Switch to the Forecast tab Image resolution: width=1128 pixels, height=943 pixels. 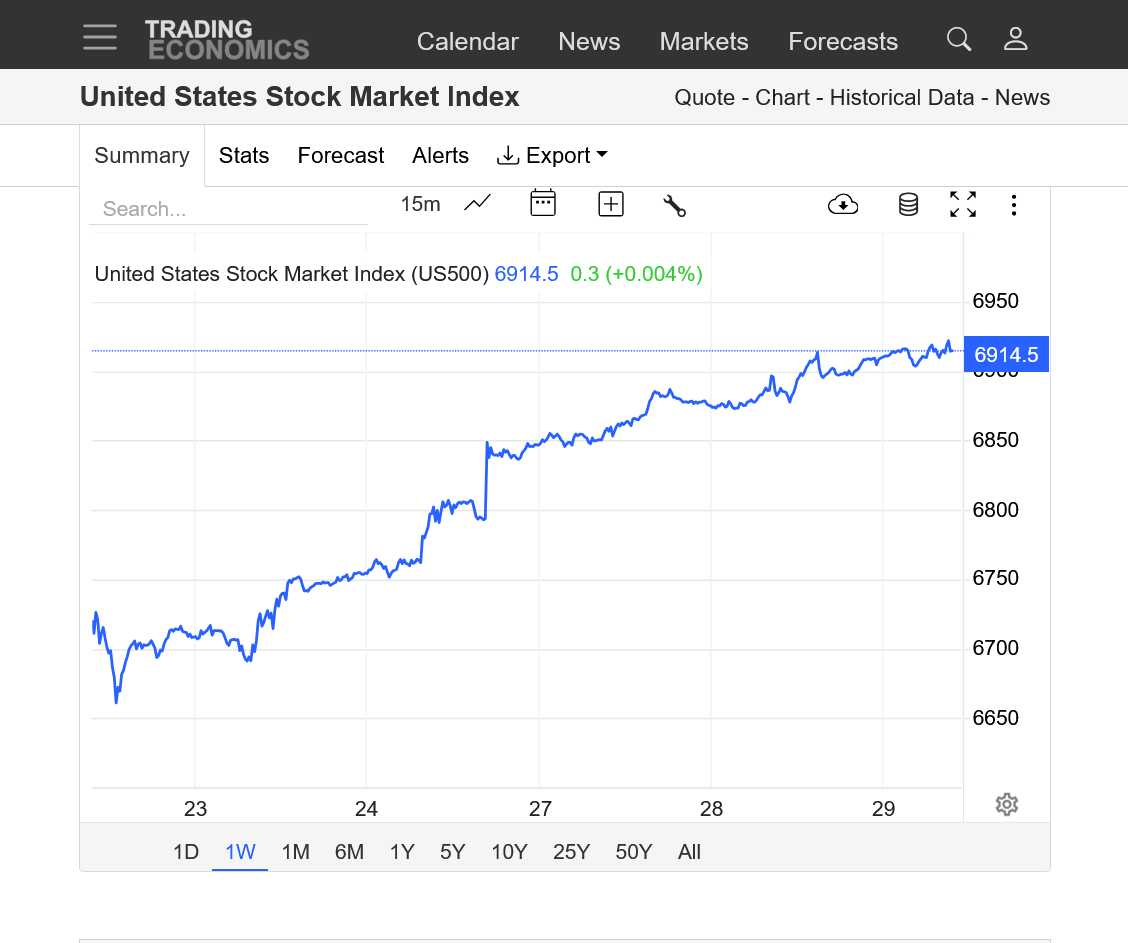pyautogui.click(x=340, y=155)
